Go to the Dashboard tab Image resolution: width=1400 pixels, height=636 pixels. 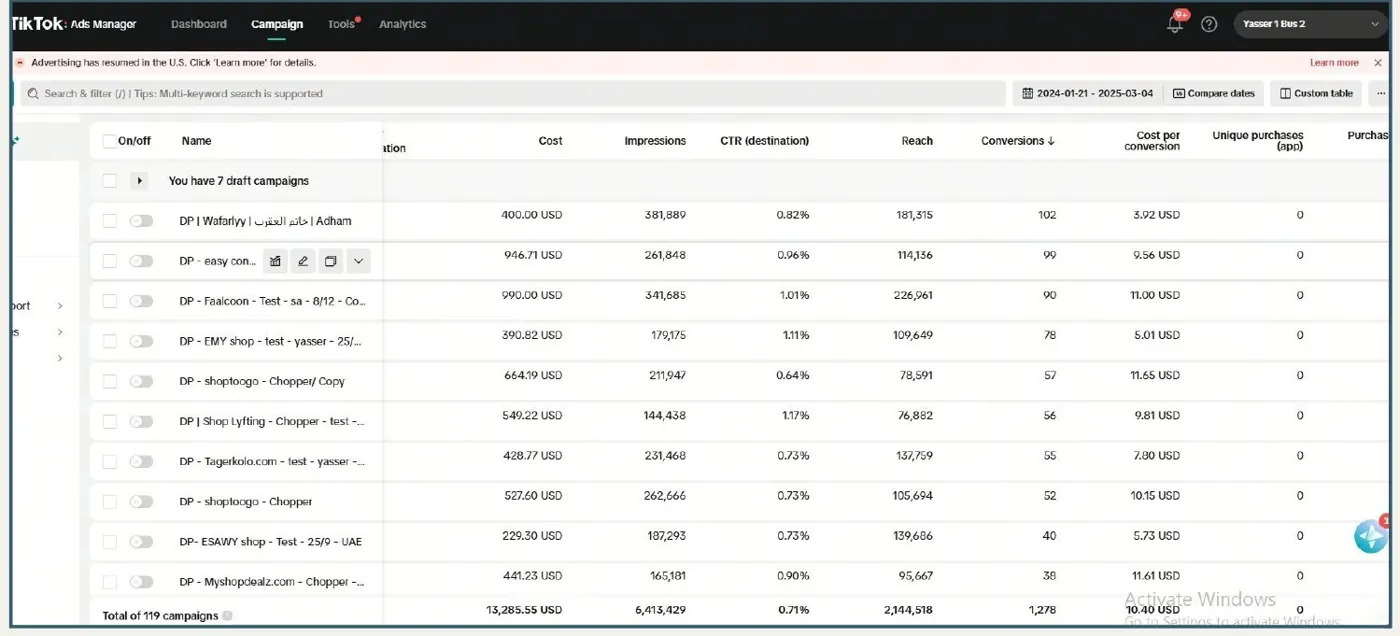tap(199, 24)
